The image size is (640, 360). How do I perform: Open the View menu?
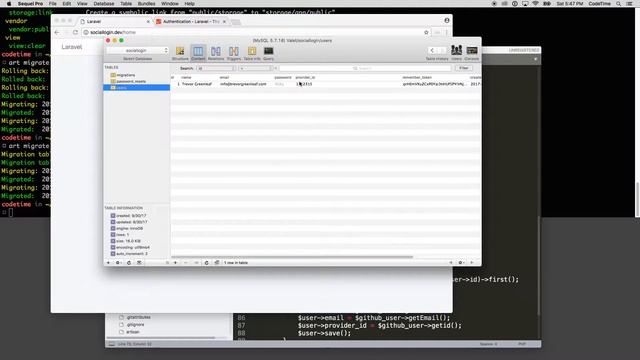(82, 4)
